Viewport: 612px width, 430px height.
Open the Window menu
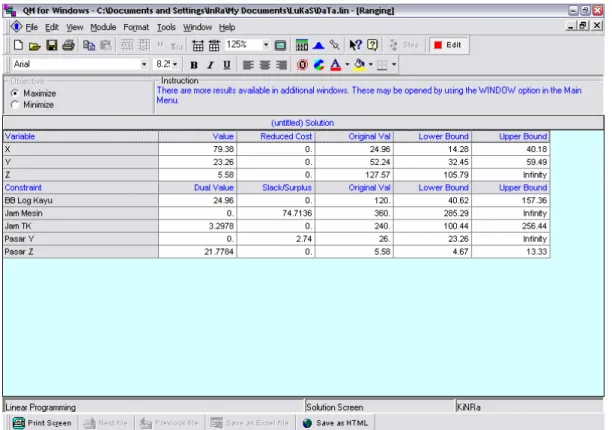coord(197,27)
